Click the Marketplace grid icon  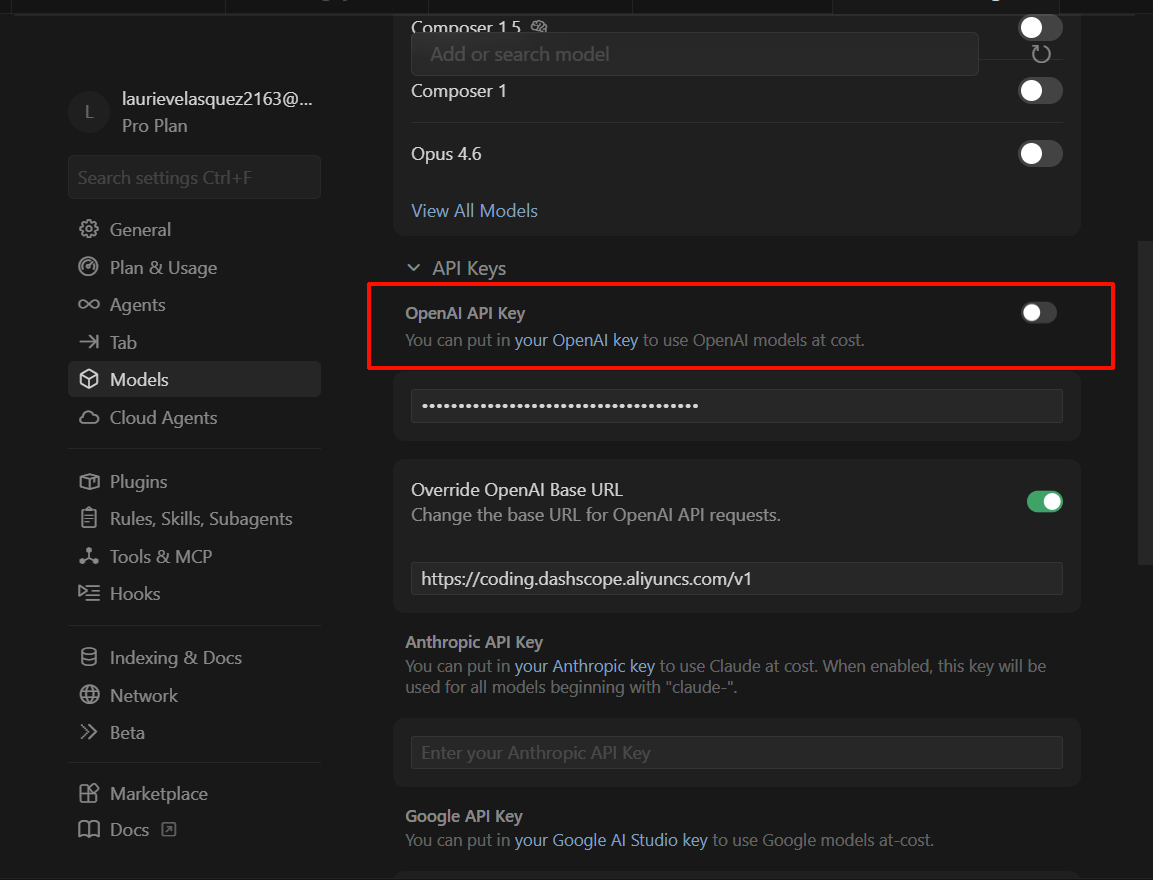click(x=89, y=793)
